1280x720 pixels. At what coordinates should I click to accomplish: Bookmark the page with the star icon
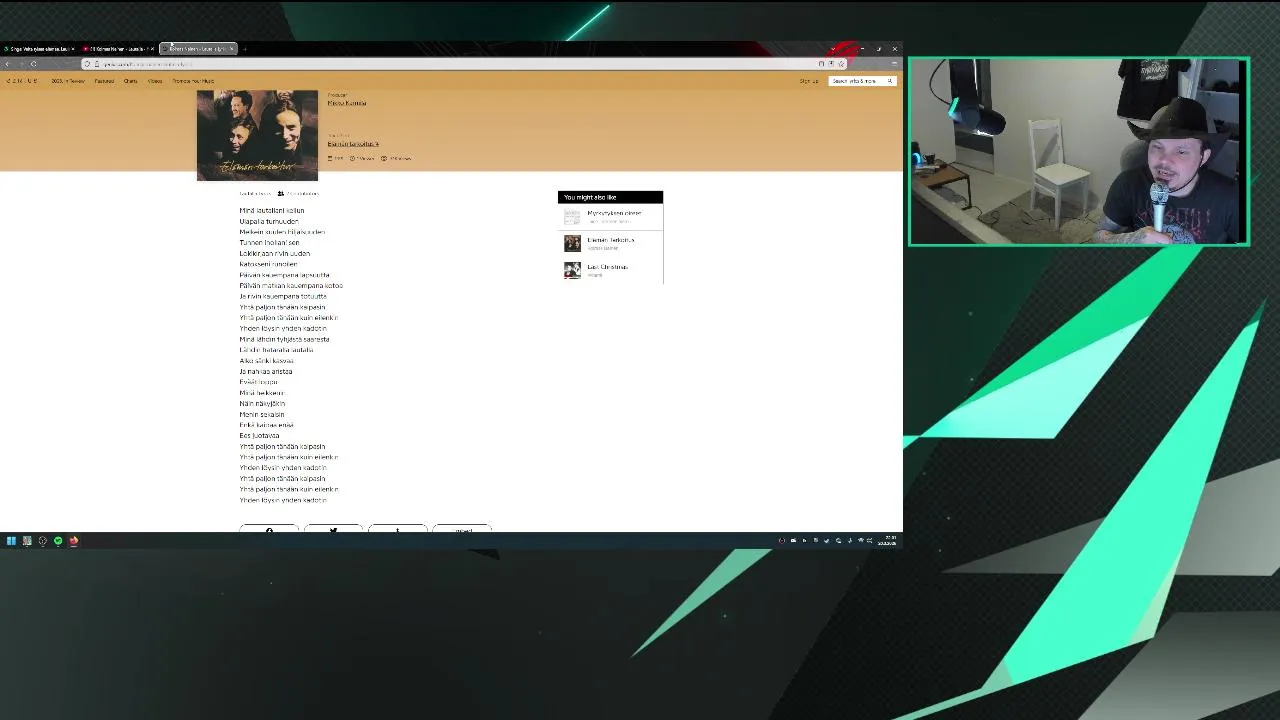tap(840, 64)
